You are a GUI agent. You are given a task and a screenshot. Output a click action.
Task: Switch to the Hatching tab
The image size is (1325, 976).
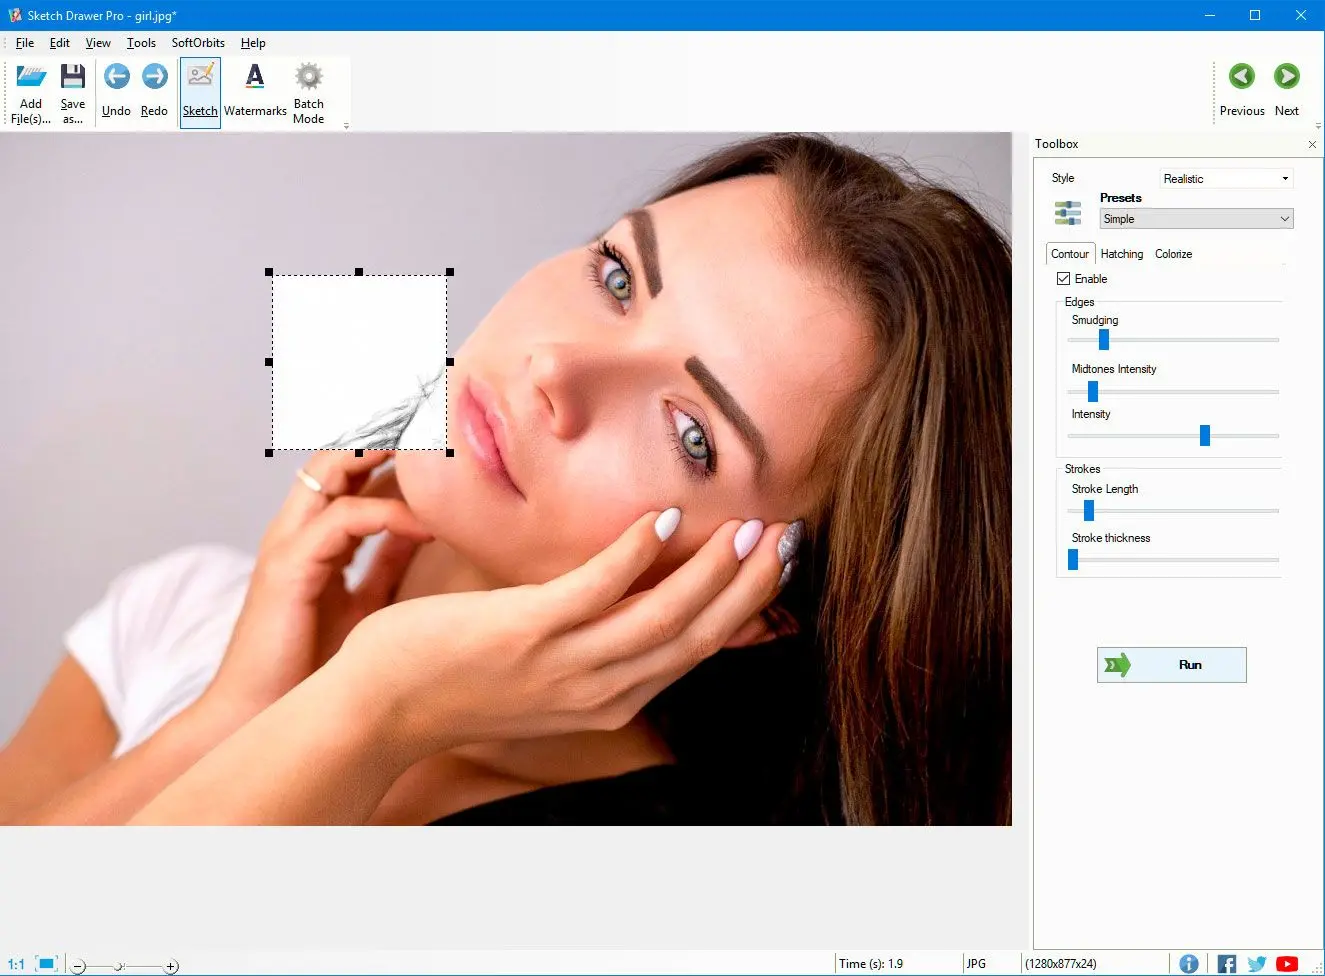pos(1121,254)
